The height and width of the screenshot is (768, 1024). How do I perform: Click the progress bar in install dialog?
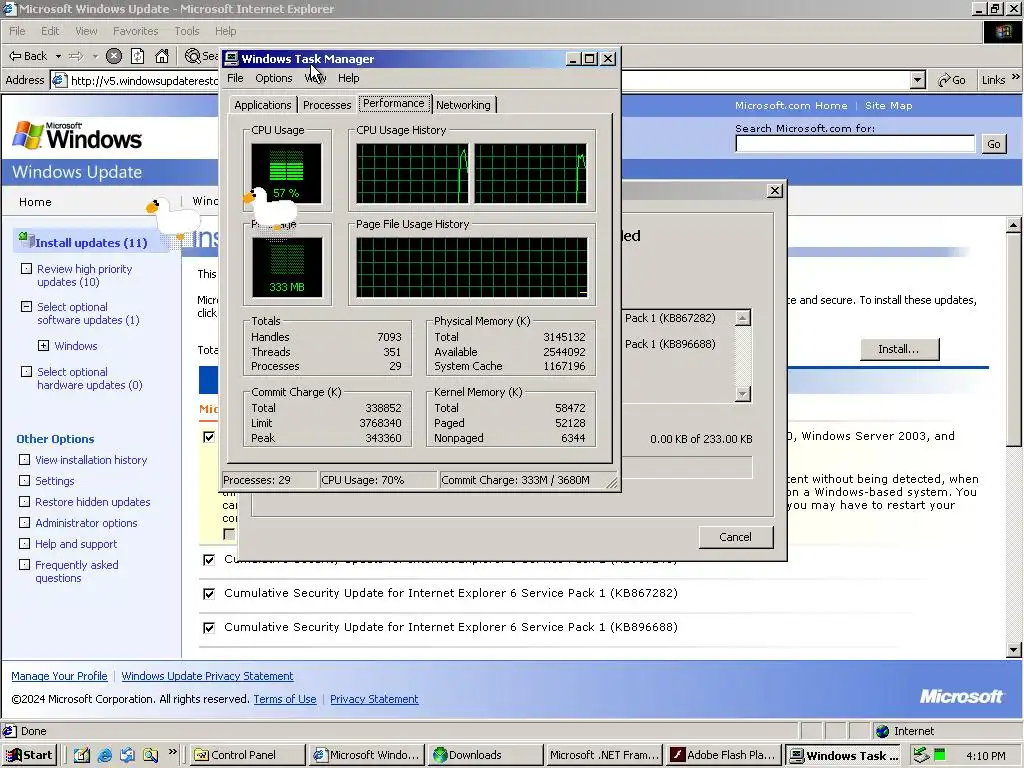[687, 468]
